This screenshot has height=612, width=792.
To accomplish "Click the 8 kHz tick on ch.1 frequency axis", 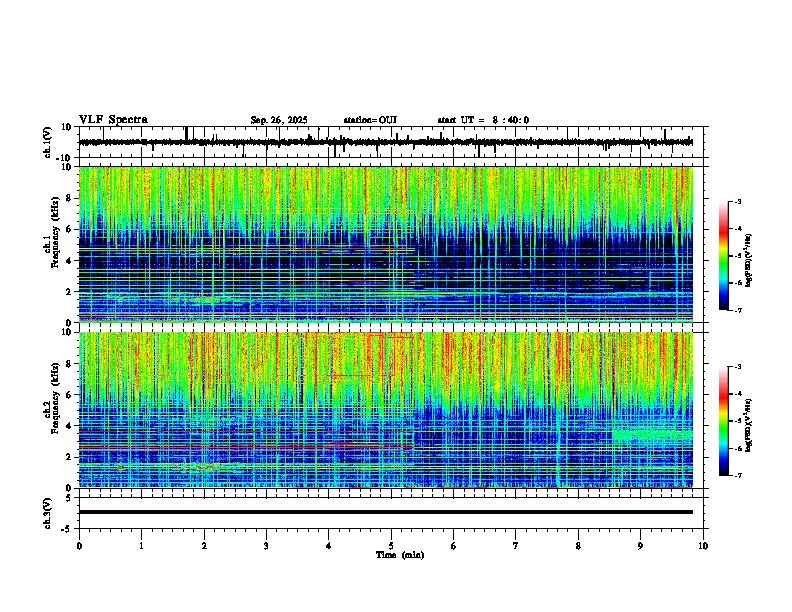I will [69, 198].
